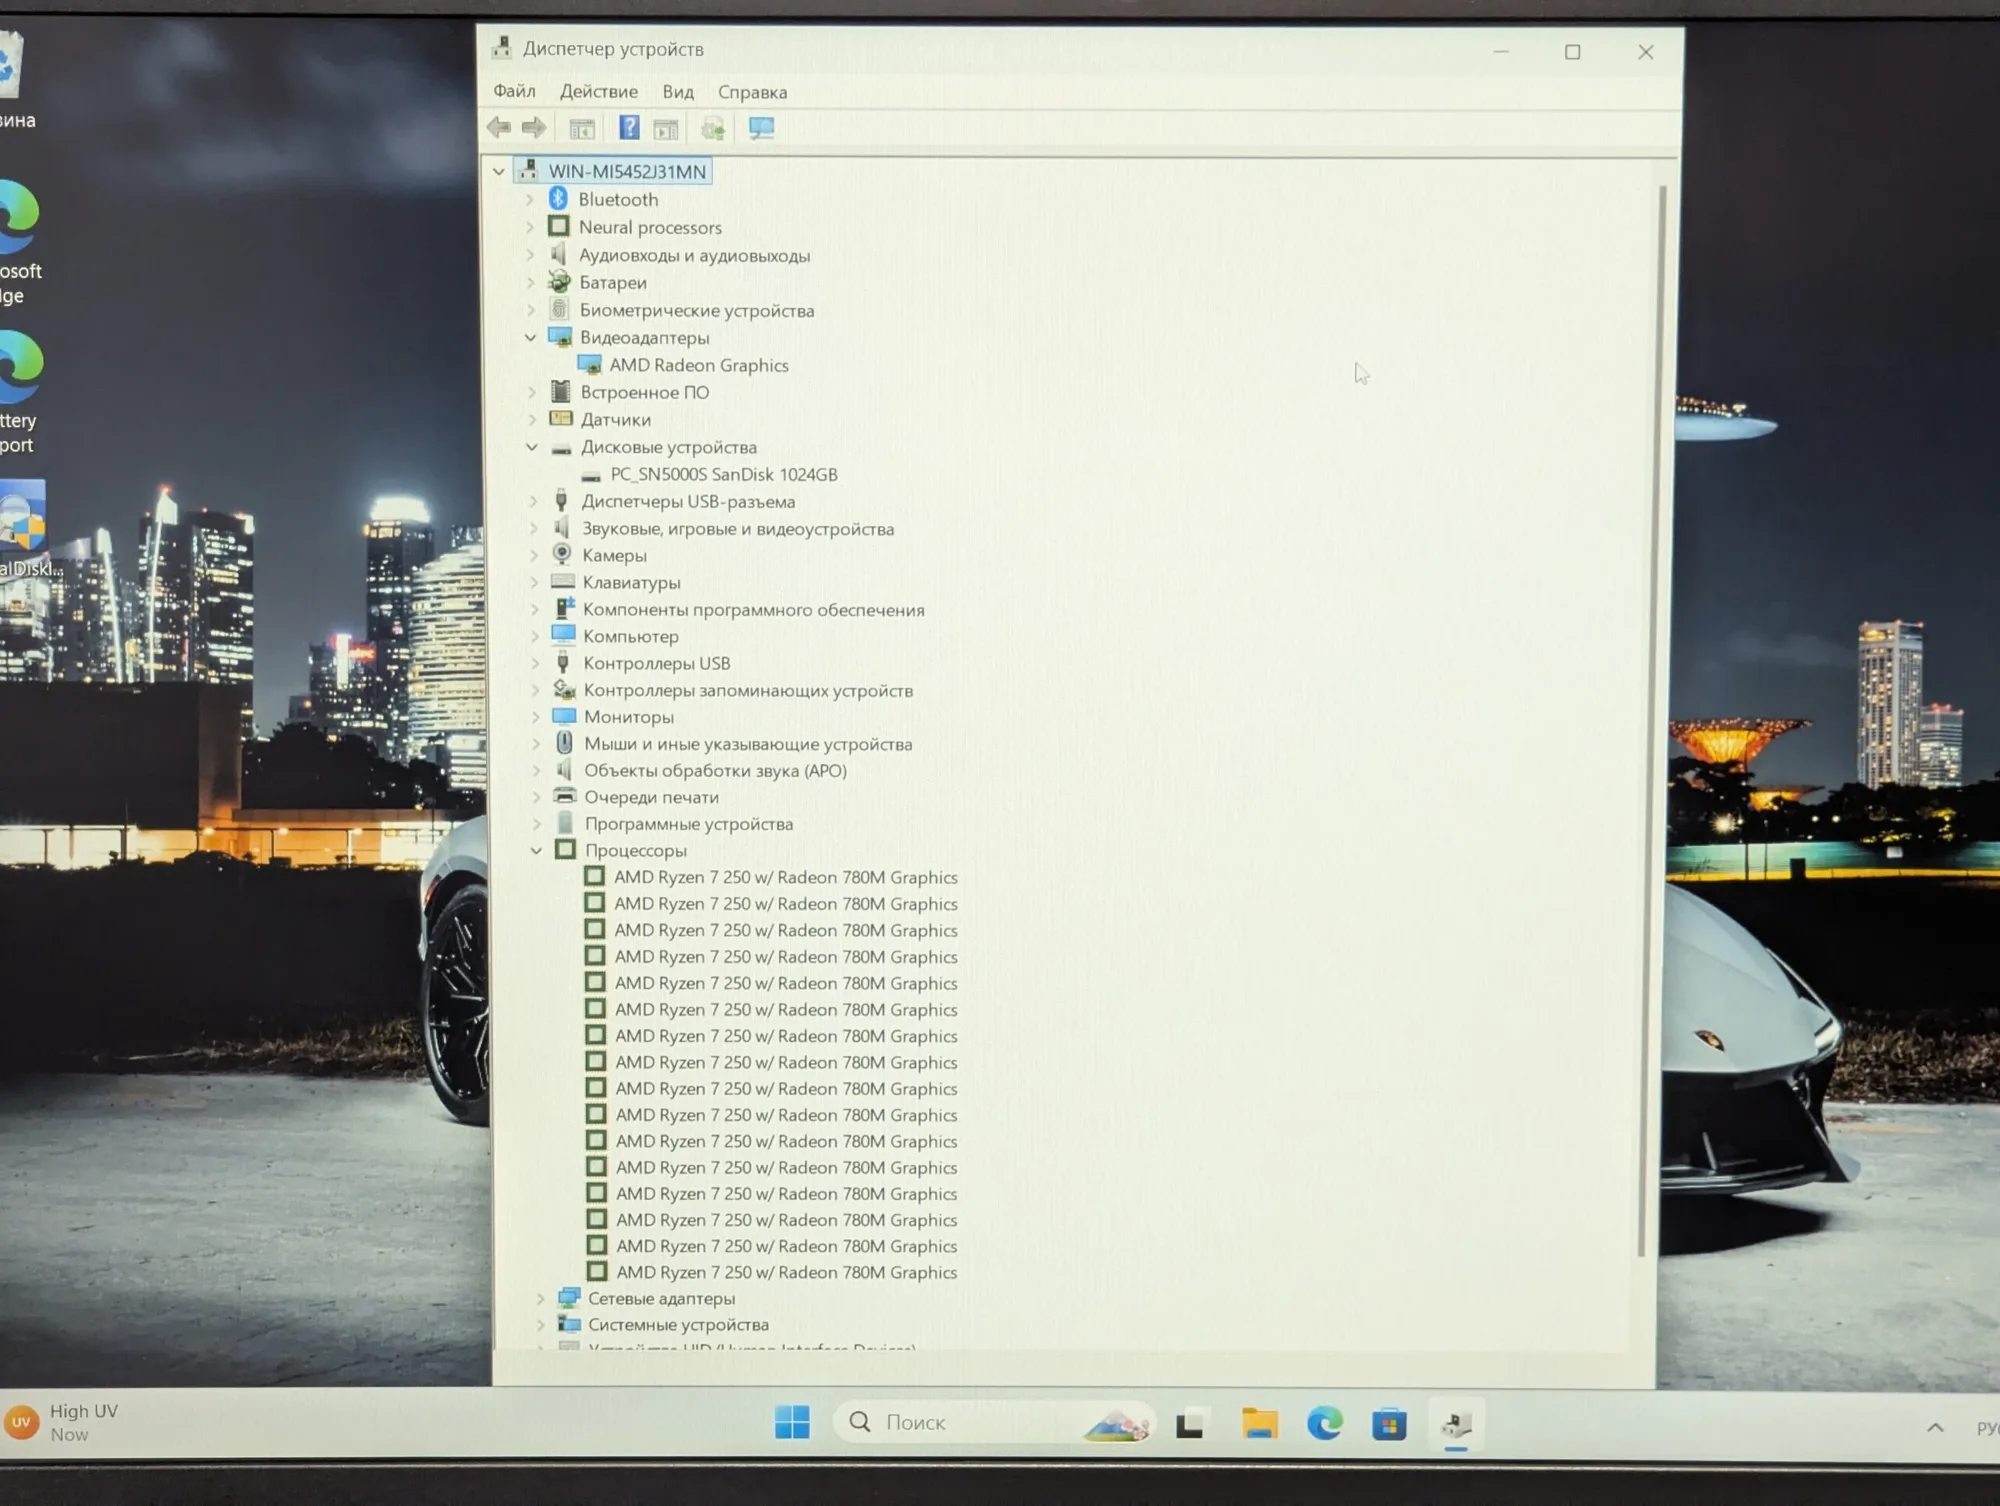Select Системные устройства category
Screen dimensions: 2000x1506
point(678,1325)
